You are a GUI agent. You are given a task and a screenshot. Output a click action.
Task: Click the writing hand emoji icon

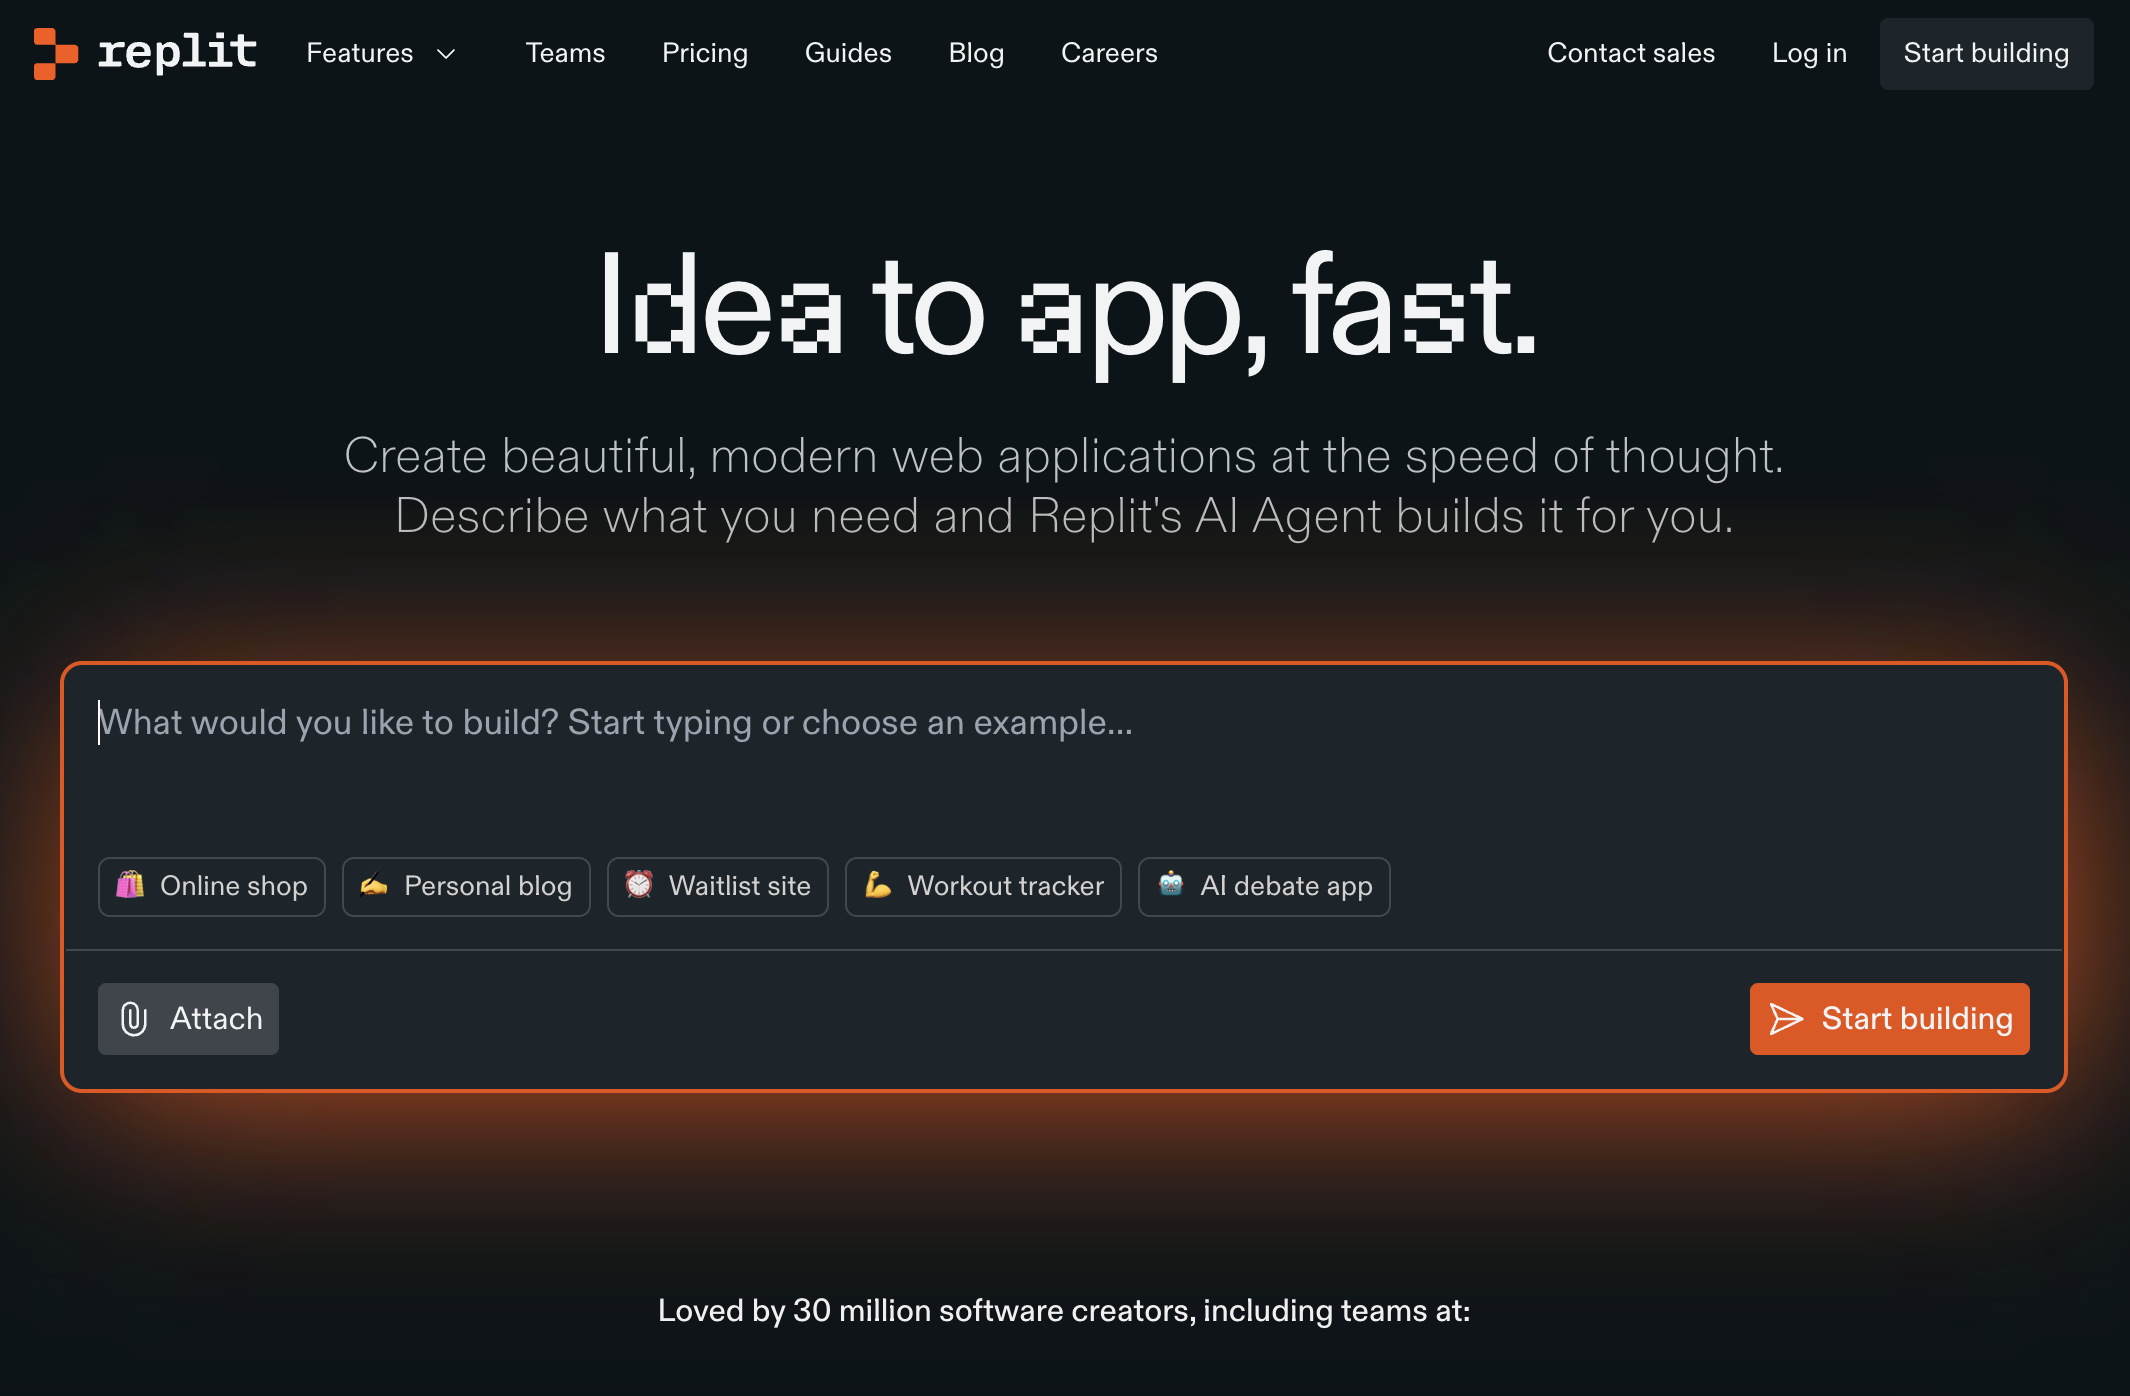(x=374, y=885)
